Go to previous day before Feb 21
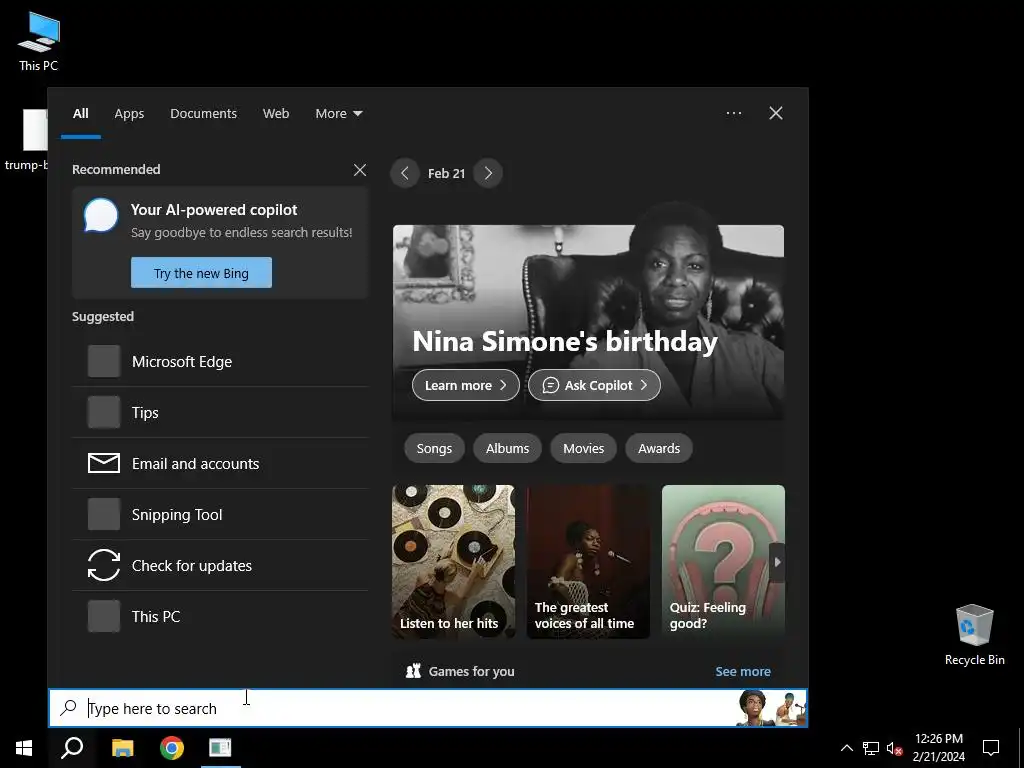This screenshot has width=1024, height=768. [x=405, y=173]
